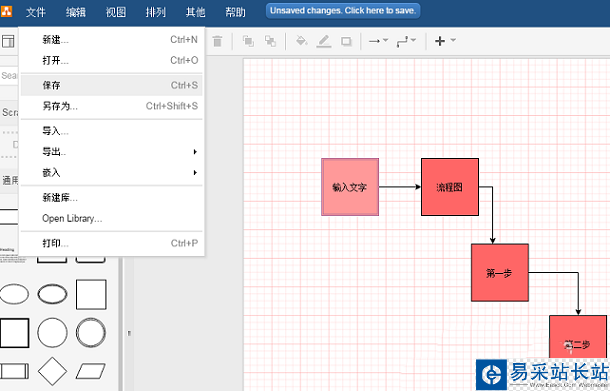Expand the 嵌入 submenu arrow
The image size is (610, 391).
coord(195,172)
